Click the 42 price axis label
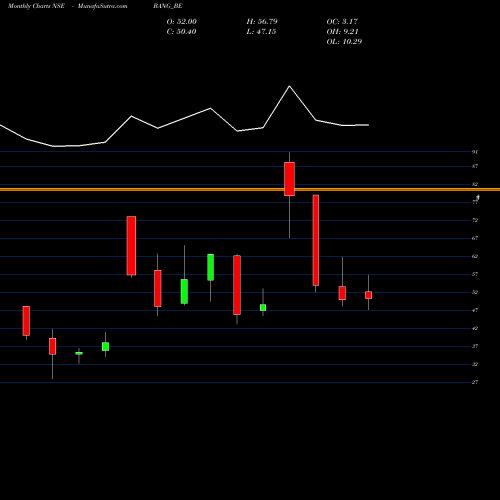The image size is (500, 500). point(475,328)
